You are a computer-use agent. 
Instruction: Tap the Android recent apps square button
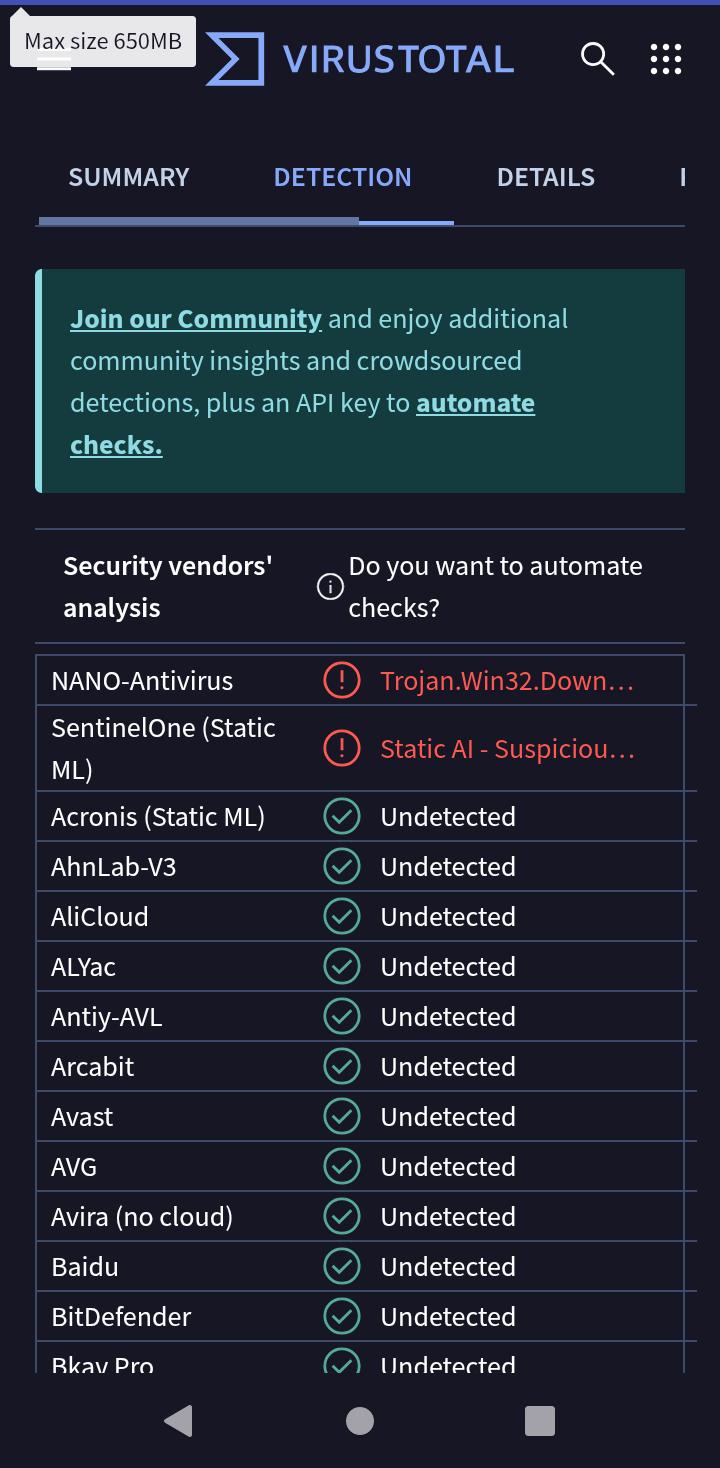(540, 1421)
